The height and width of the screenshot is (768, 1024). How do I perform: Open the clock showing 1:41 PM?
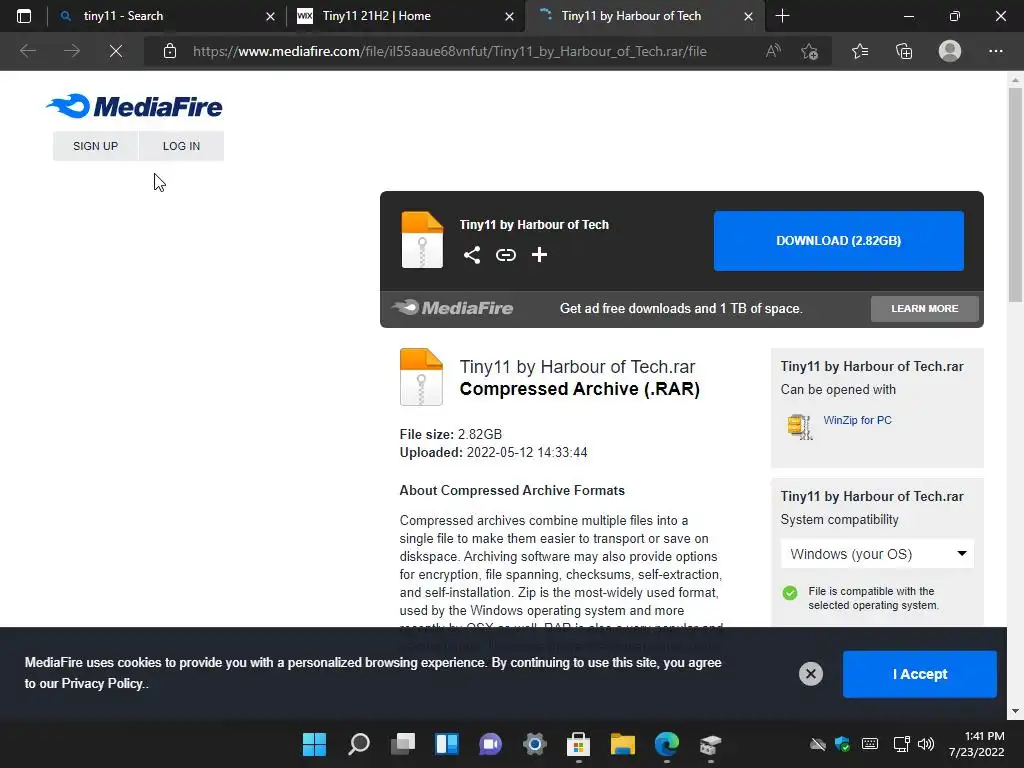(976, 744)
